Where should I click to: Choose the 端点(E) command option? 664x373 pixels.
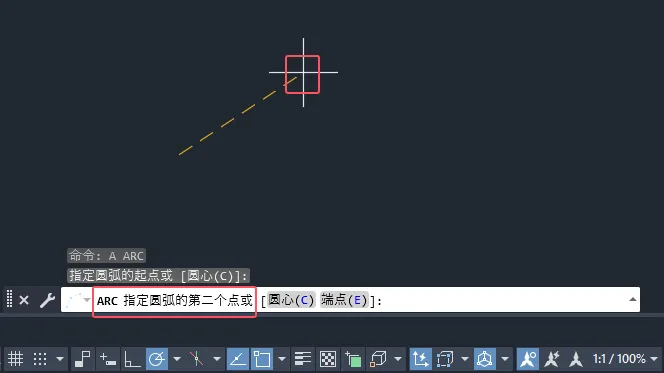coord(344,300)
